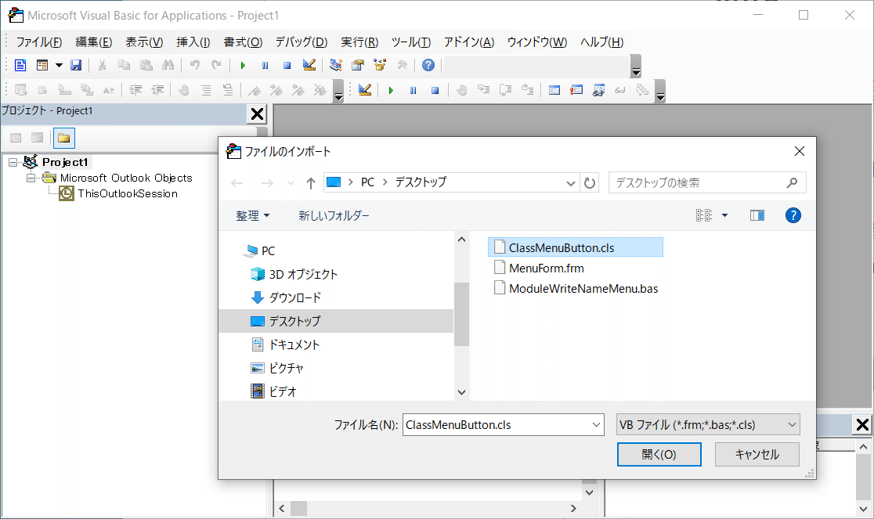The image size is (874, 519).
Task: Open the デバッグ(D) menu
Action: [302, 42]
